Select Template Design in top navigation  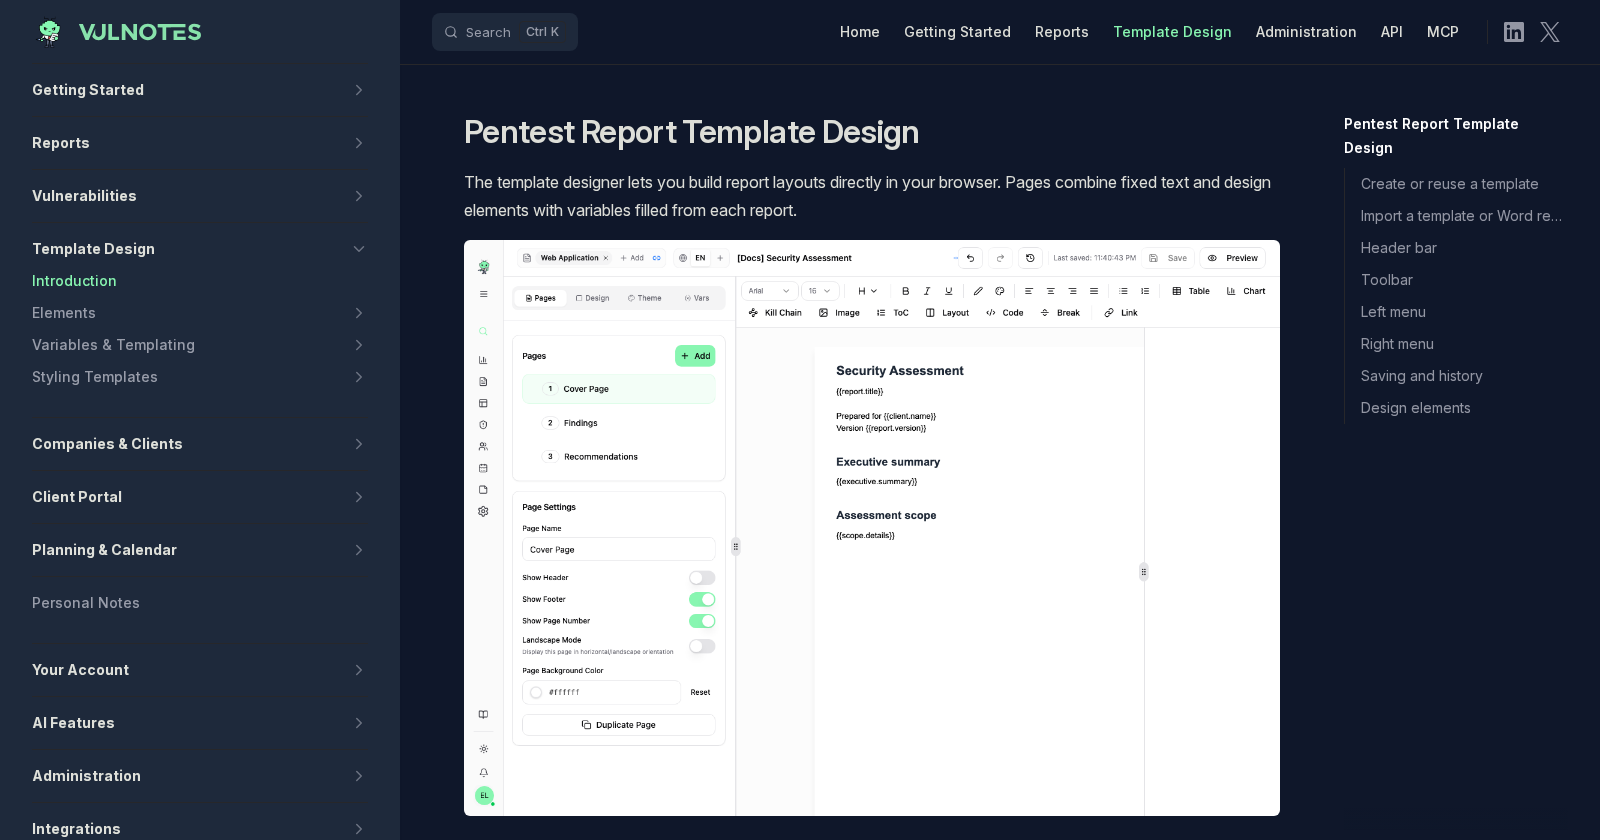point(1172,32)
